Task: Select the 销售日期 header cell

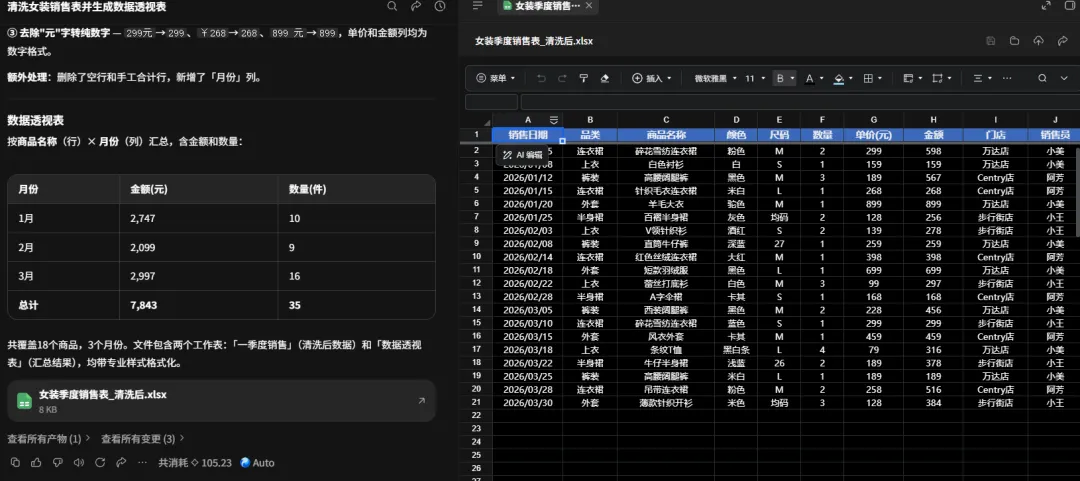Action: 528,134
